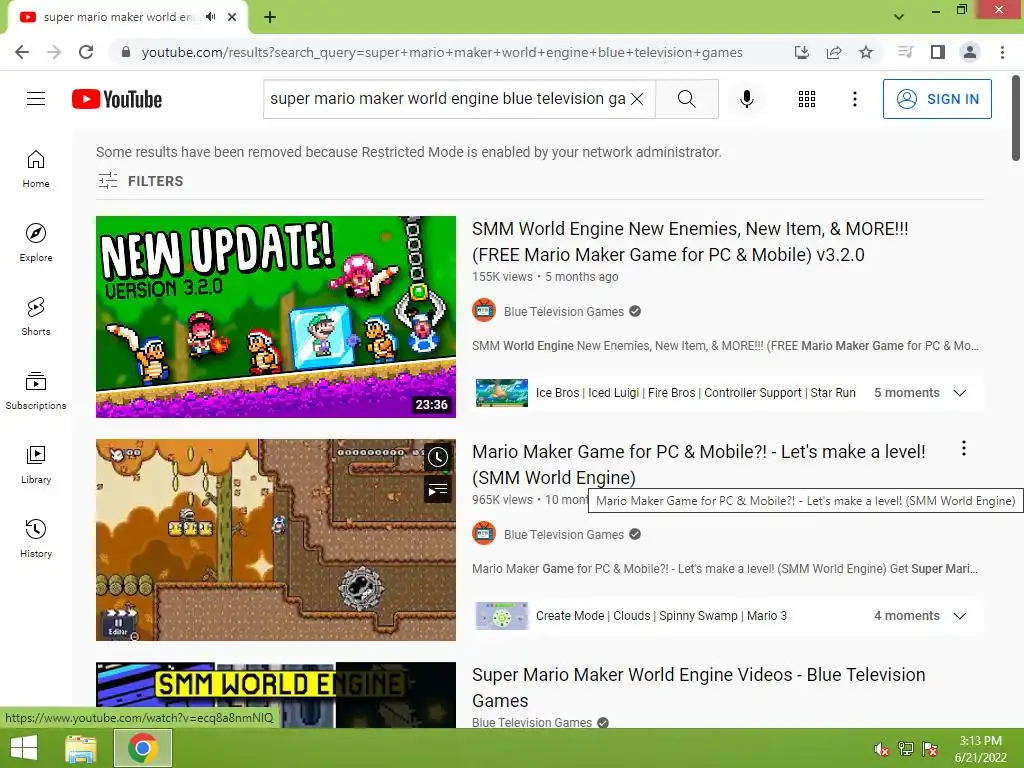Start voice search with the microphone

(746, 99)
